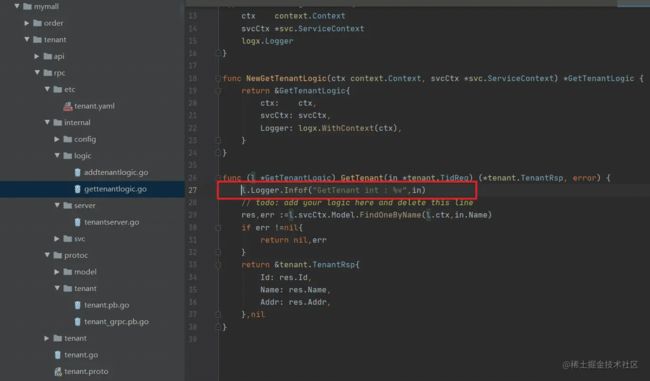
Task: Click FindOneByName in line 29
Action: pos(390,215)
